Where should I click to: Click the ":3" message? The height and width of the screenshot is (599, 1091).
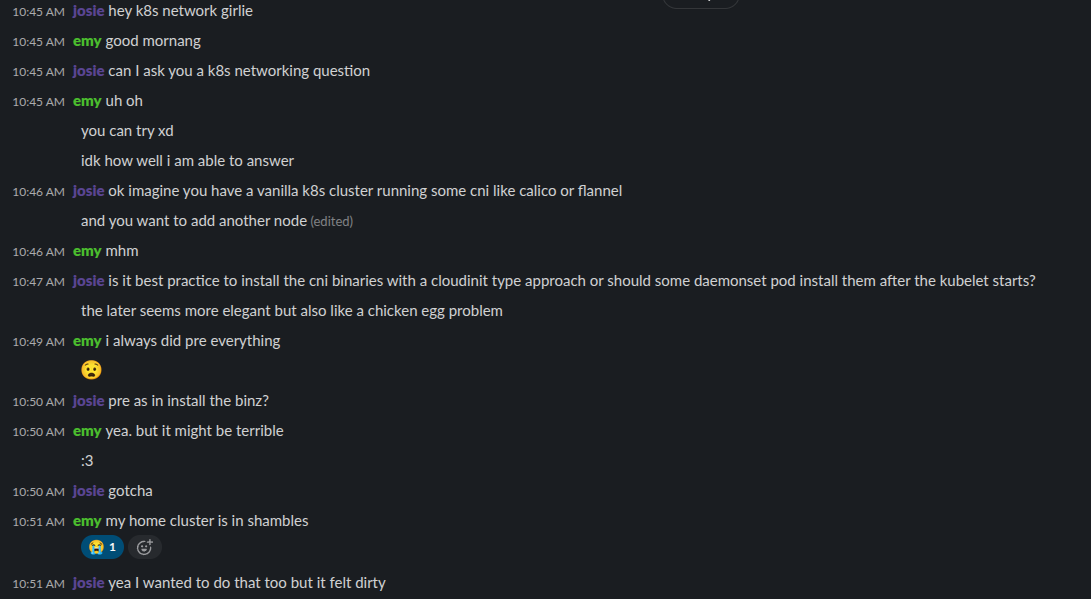tap(87, 461)
